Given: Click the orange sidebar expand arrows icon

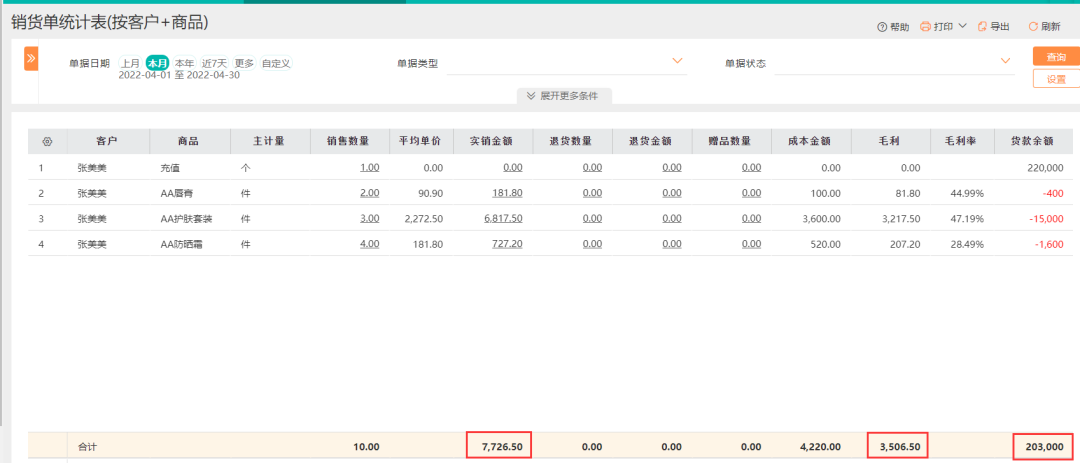Looking at the screenshot, I should coord(31,59).
